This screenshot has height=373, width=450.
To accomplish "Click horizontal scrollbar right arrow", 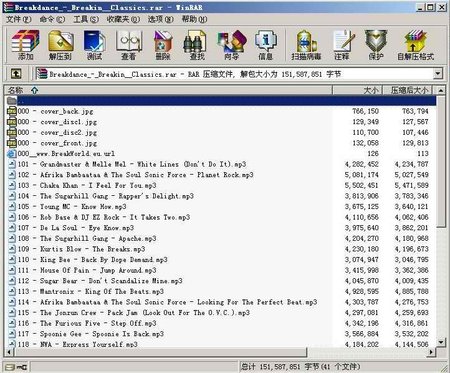I will point(432,352).
